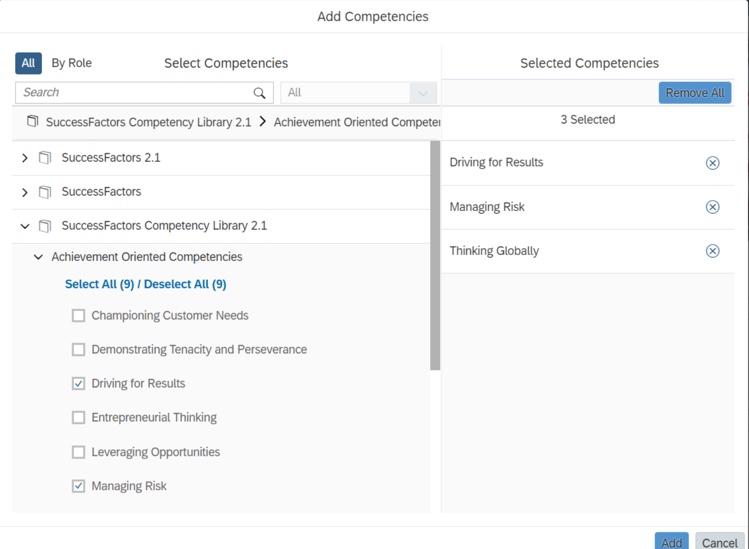749x549 pixels.
Task: Enable Entrepreneurial Thinking checkbox
Action: coord(78,418)
